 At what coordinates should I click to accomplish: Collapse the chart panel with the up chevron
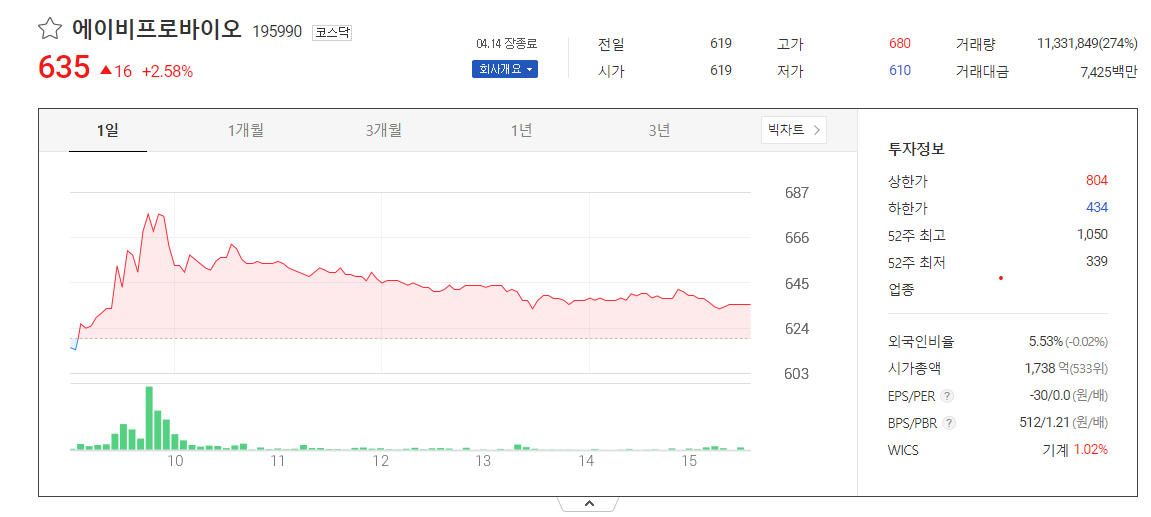pyautogui.click(x=589, y=504)
